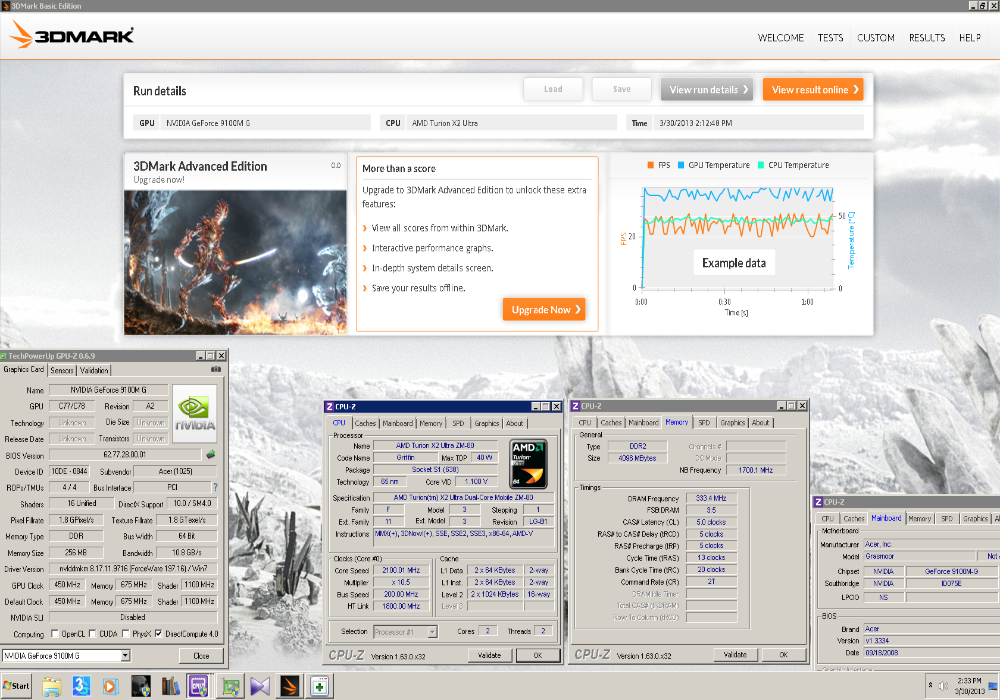Open the green plus app in the taskbar
Viewport: 1000px width, 700px height.
click(320, 686)
